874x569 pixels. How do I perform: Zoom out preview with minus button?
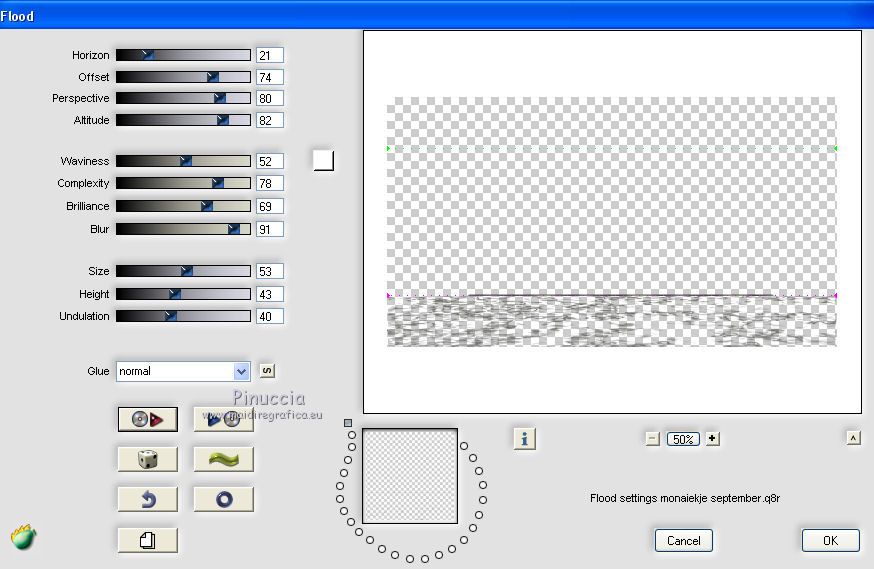[653, 439]
